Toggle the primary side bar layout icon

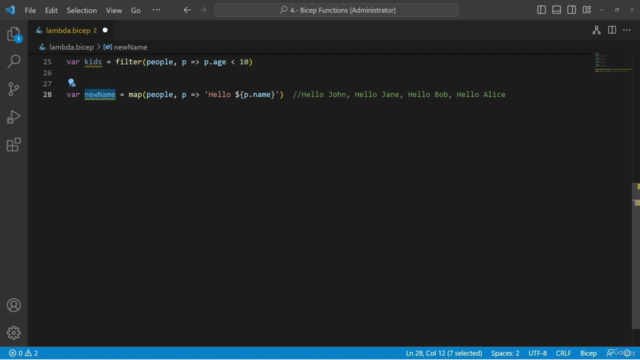(x=541, y=10)
